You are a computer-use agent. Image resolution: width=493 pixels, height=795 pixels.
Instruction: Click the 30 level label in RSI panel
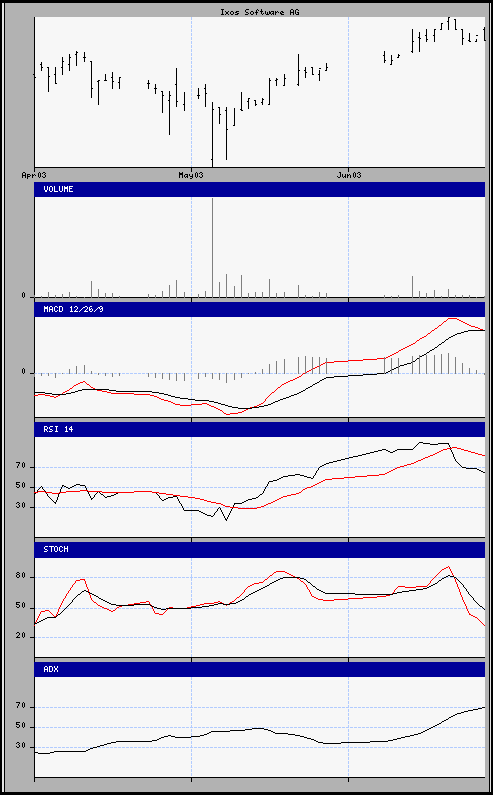(x=21, y=506)
